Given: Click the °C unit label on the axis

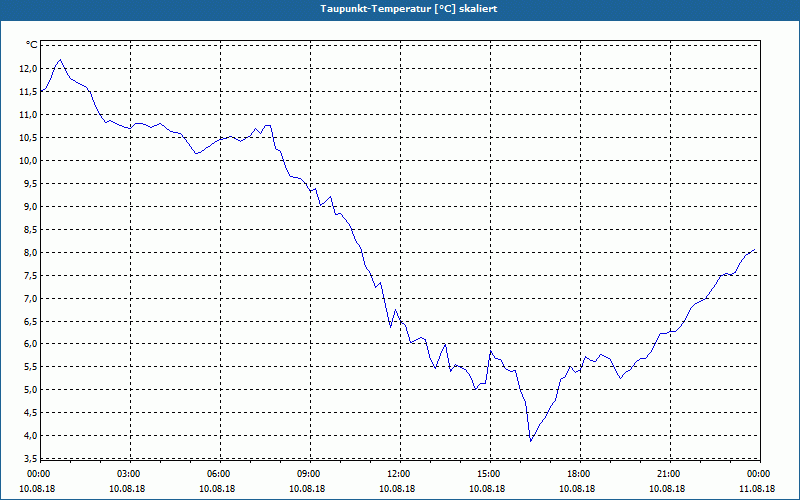Looking at the screenshot, I should pyautogui.click(x=32, y=45).
